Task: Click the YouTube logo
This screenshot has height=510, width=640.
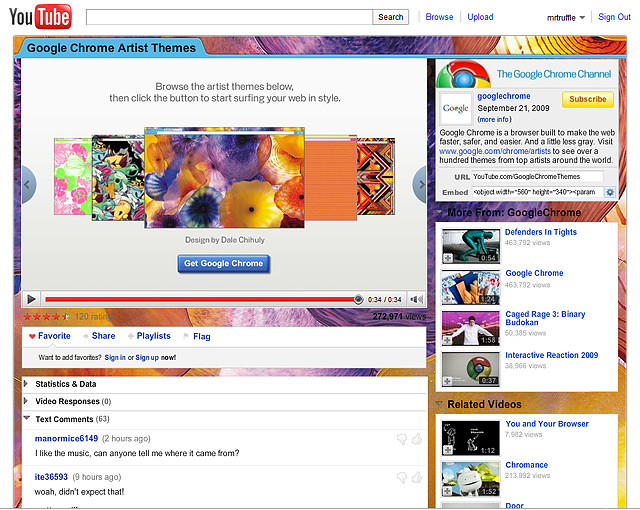Action: pos(40,17)
